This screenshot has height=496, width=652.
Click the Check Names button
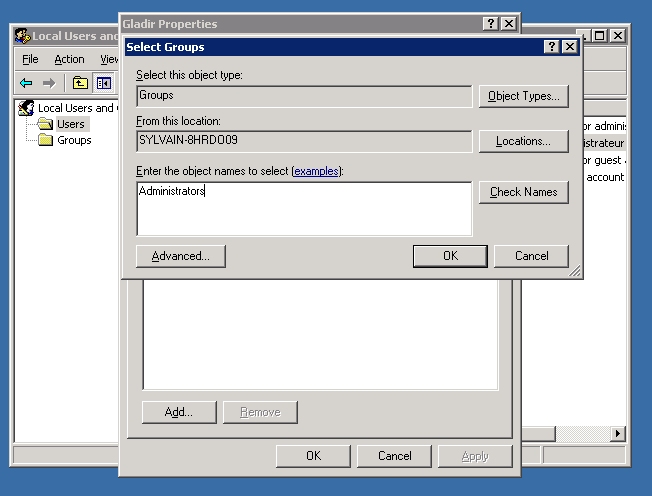pos(524,192)
